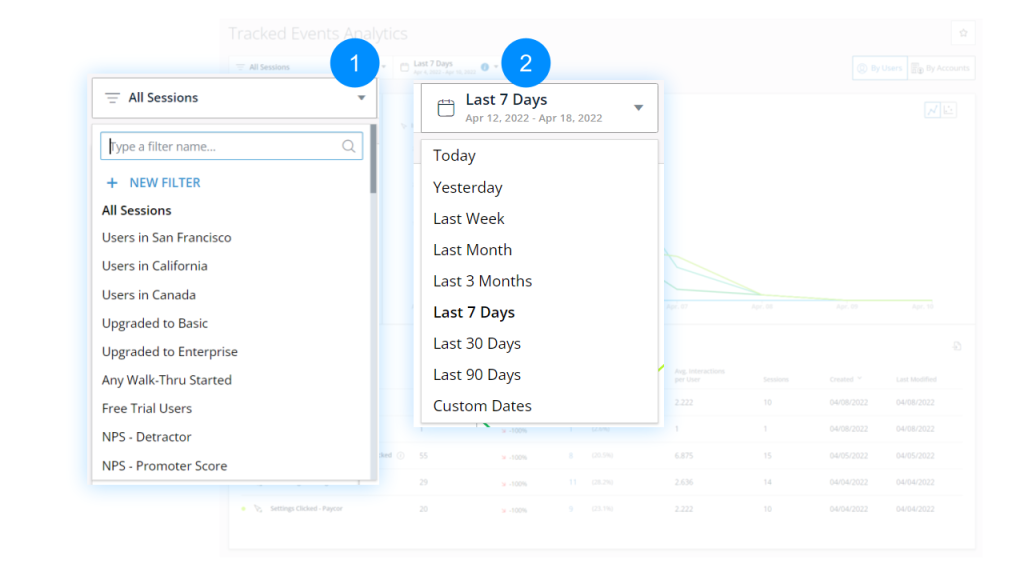Click the blue info icon near date range
1024x576 pixels.
point(485,67)
